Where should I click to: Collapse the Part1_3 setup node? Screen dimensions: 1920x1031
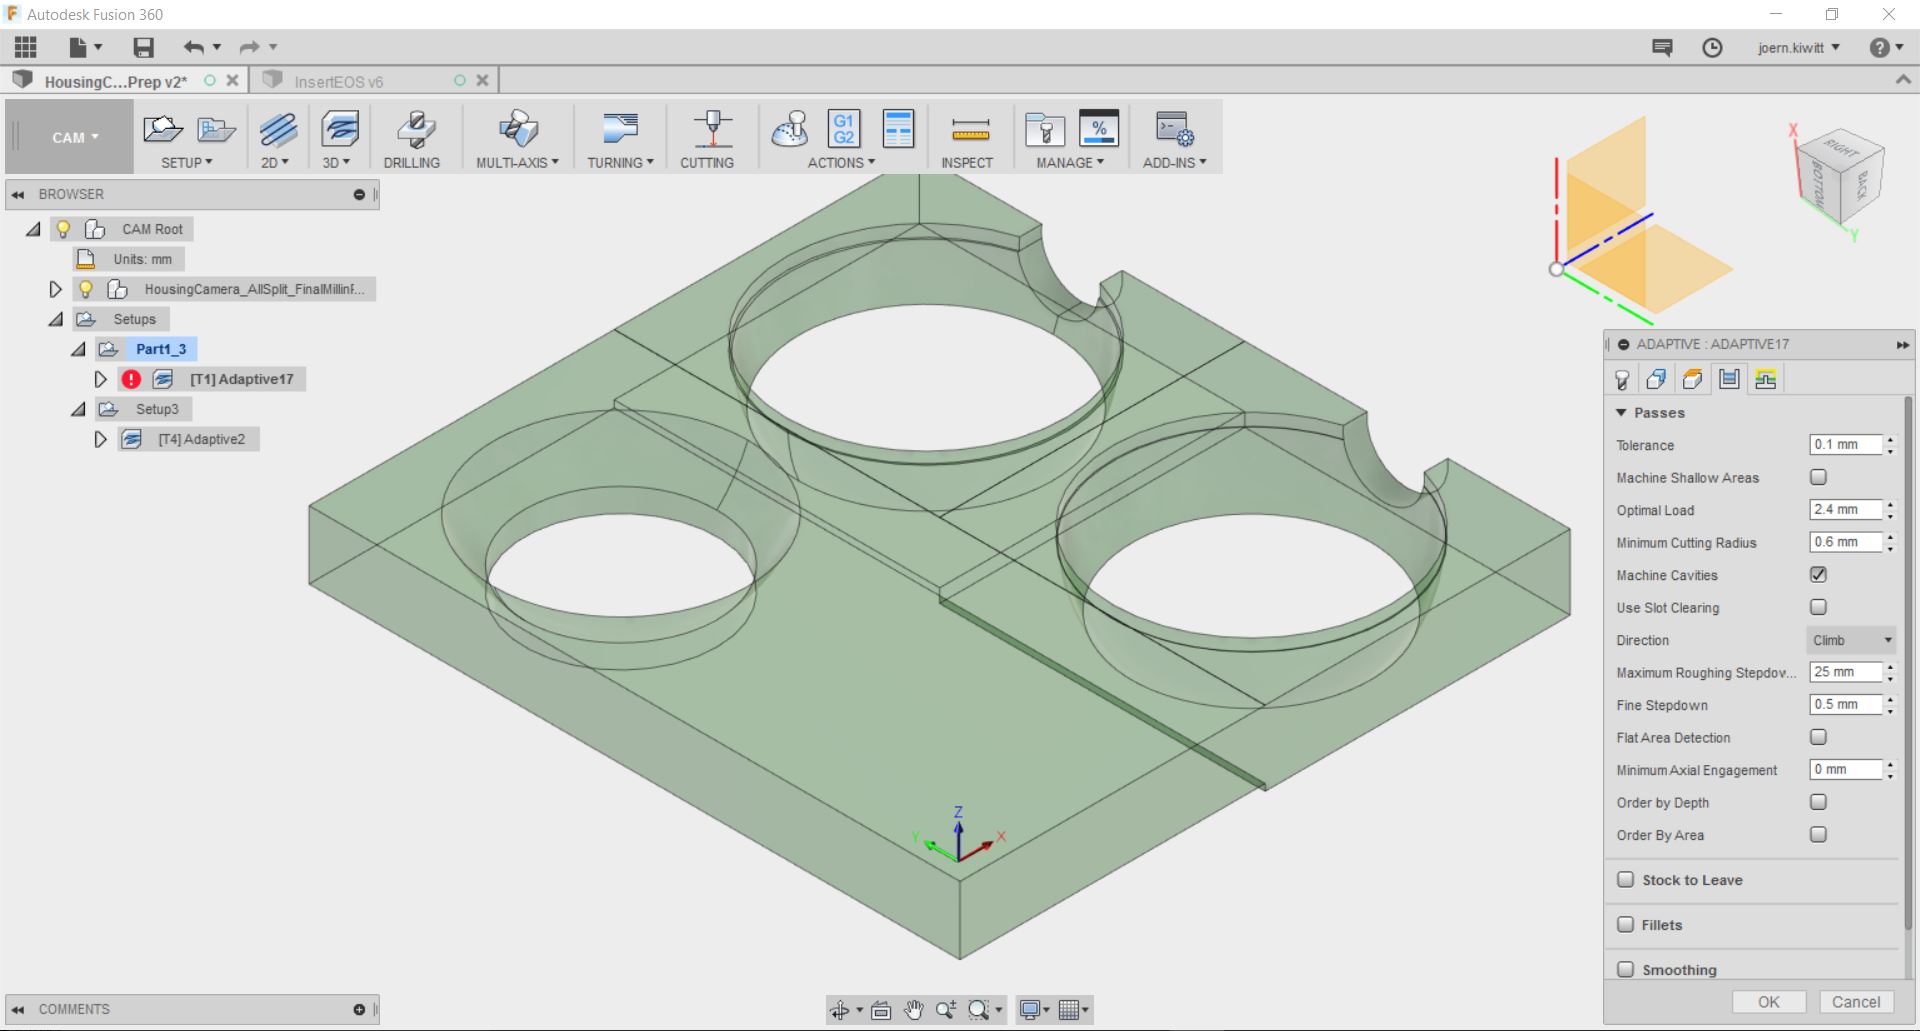[78, 349]
